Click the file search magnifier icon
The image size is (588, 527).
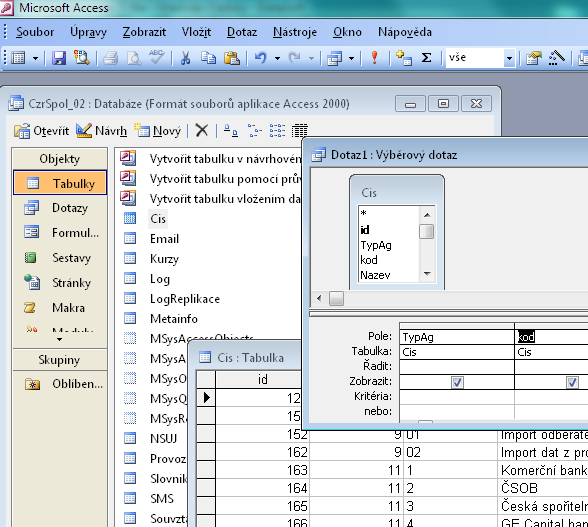pos(81,58)
